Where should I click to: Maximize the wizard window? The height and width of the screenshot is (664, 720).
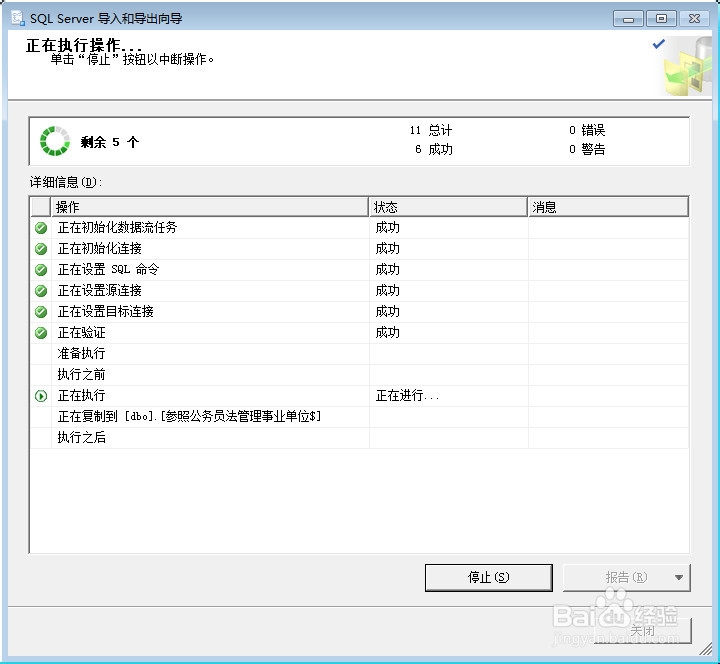point(661,19)
